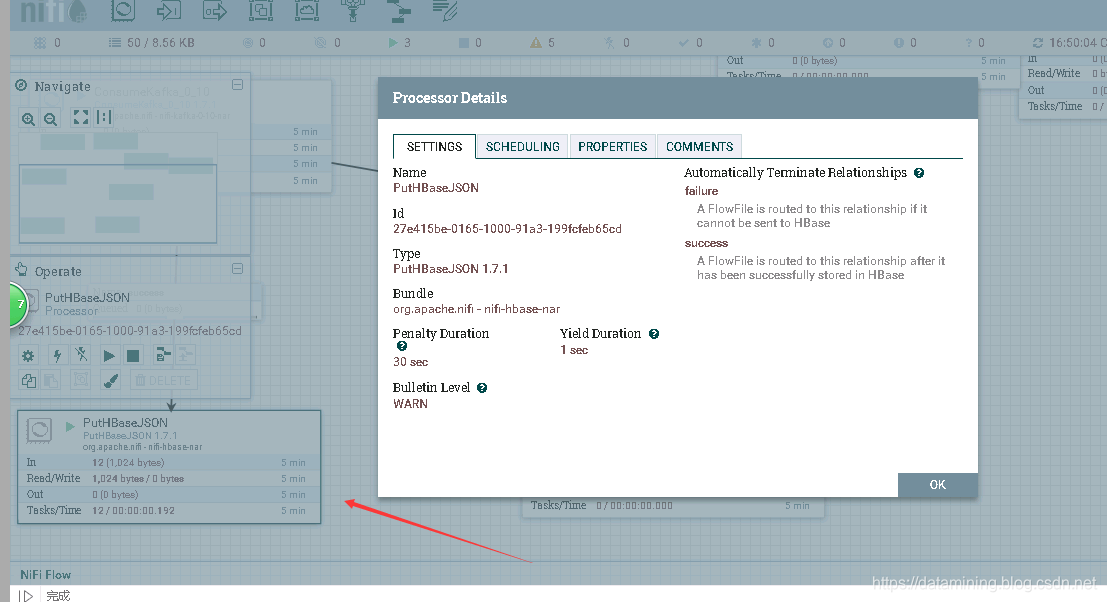The height and width of the screenshot is (602, 1107).
Task: Start the PutHBaseJSON processor
Action: coord(109,356)
